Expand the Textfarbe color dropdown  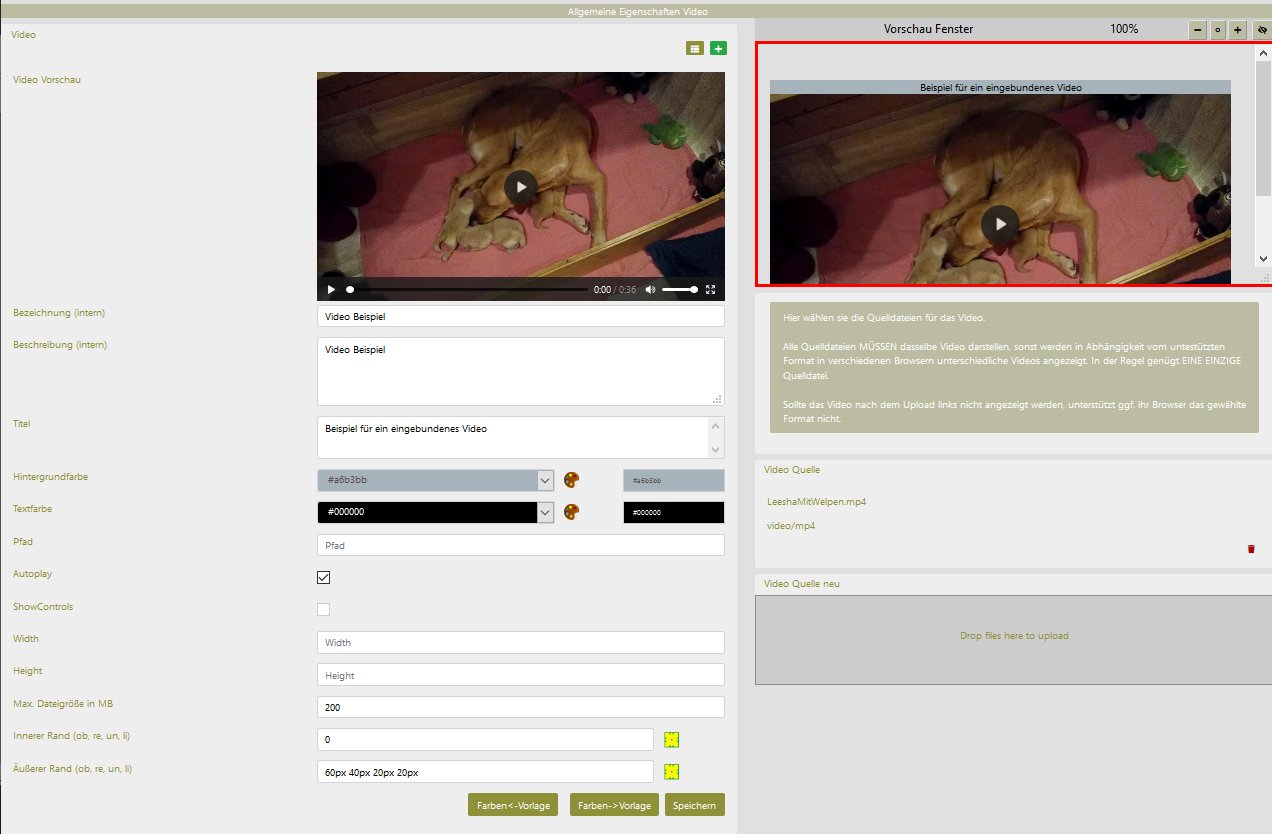pyautogui.click(x=545, y=512)
